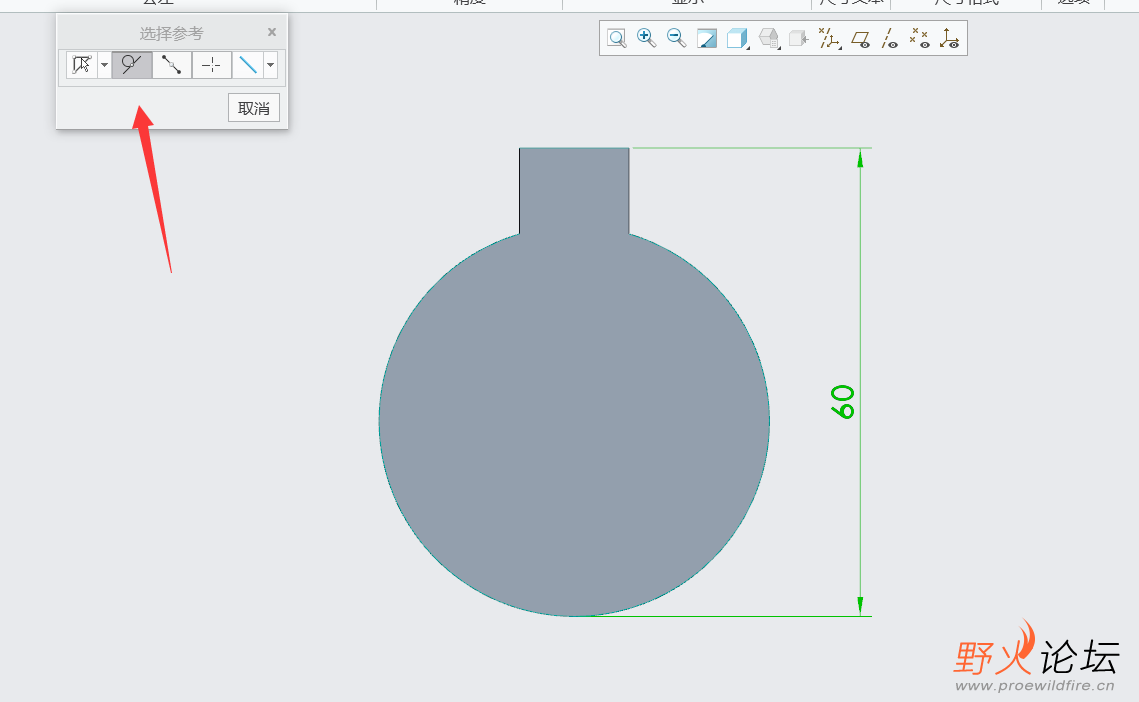Click the Zoom In magnifier icon

coord(647,39)
